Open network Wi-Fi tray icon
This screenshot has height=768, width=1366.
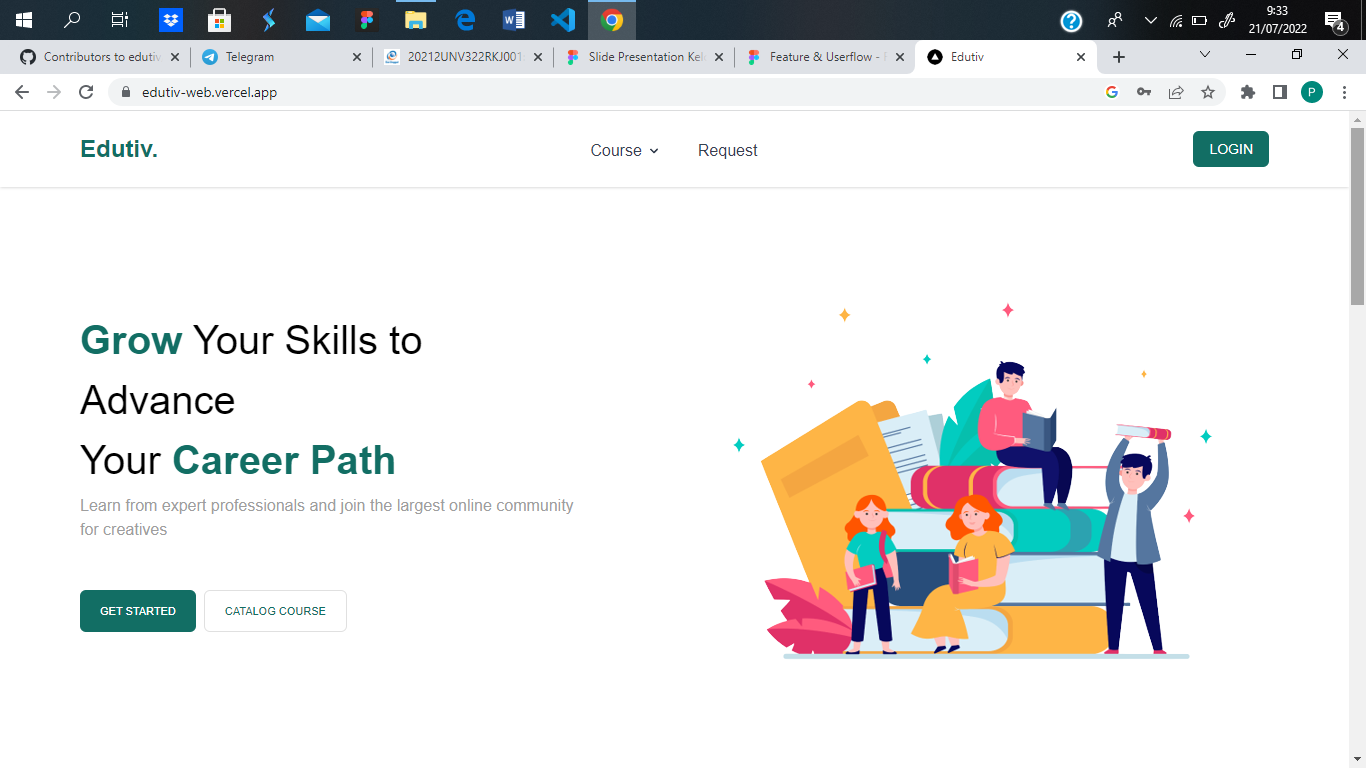pos(1176,20)
